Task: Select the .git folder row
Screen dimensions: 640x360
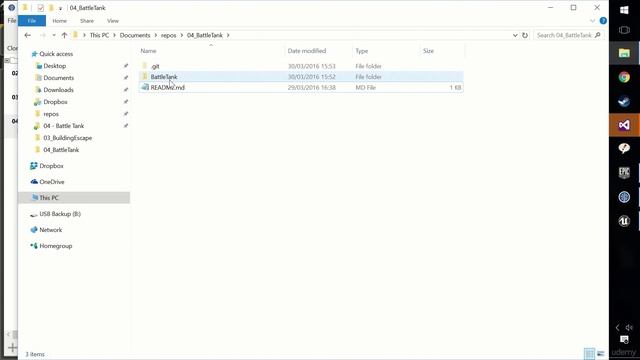Action: 301,66
